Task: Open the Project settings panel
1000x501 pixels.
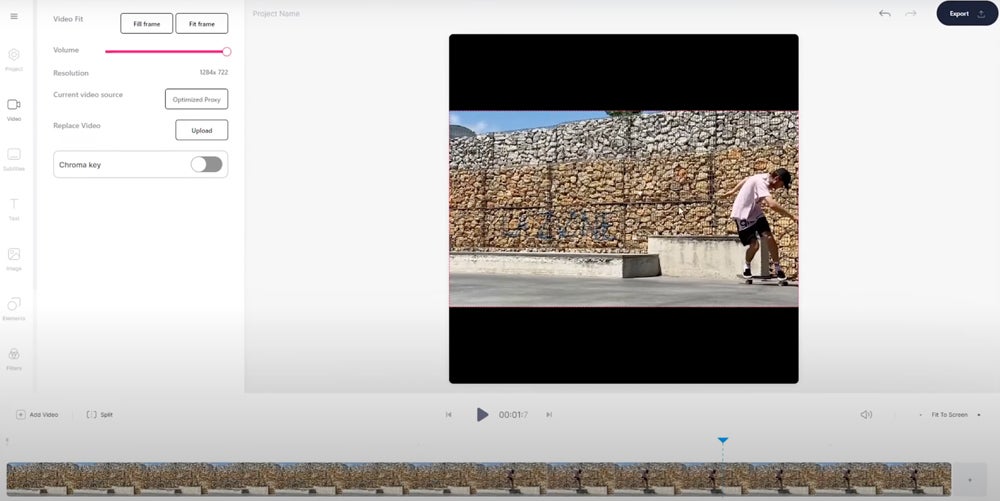Action: (x=14, y=58)
